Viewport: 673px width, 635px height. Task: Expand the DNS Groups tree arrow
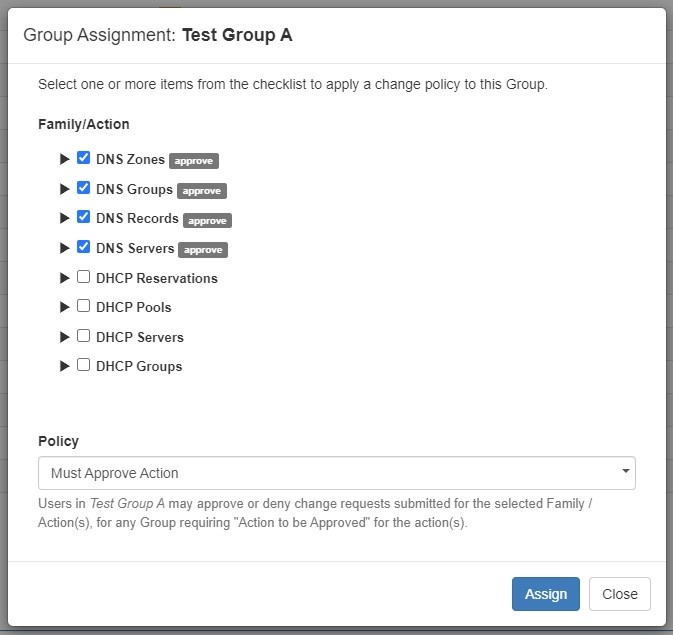coord(65,189)
